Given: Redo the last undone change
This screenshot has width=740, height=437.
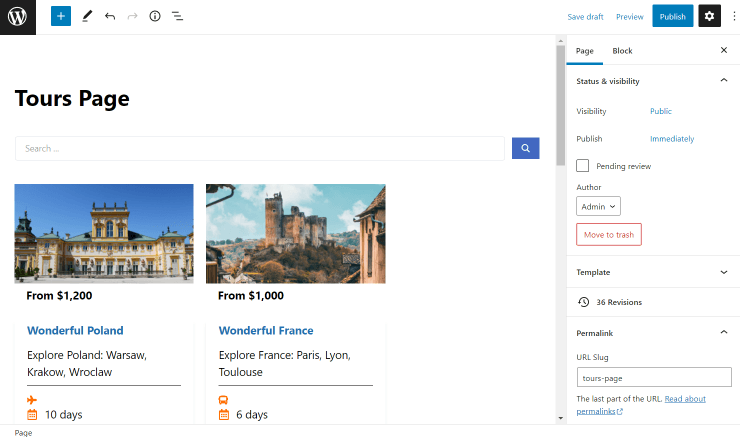Looking at the screenshot, I should 133,17.
